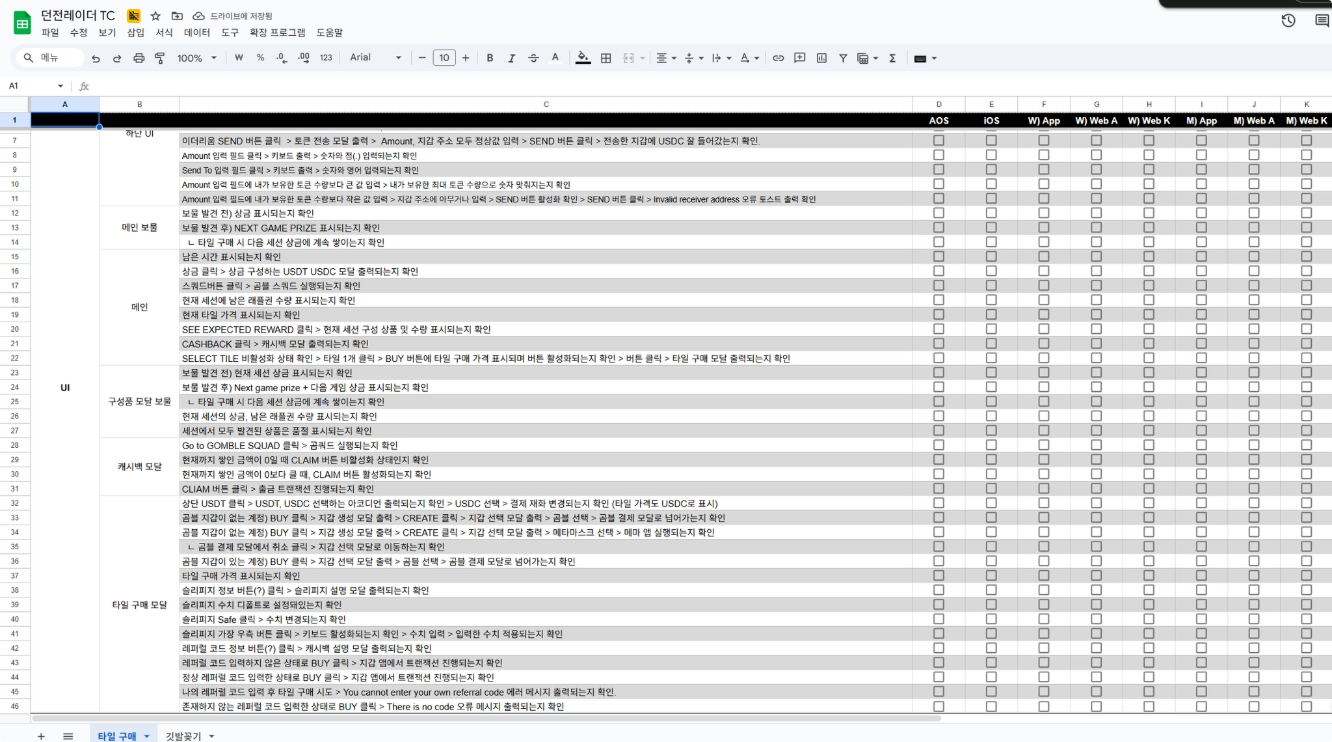
Task: Increase font size with plus button
Action: coord(465,58)
